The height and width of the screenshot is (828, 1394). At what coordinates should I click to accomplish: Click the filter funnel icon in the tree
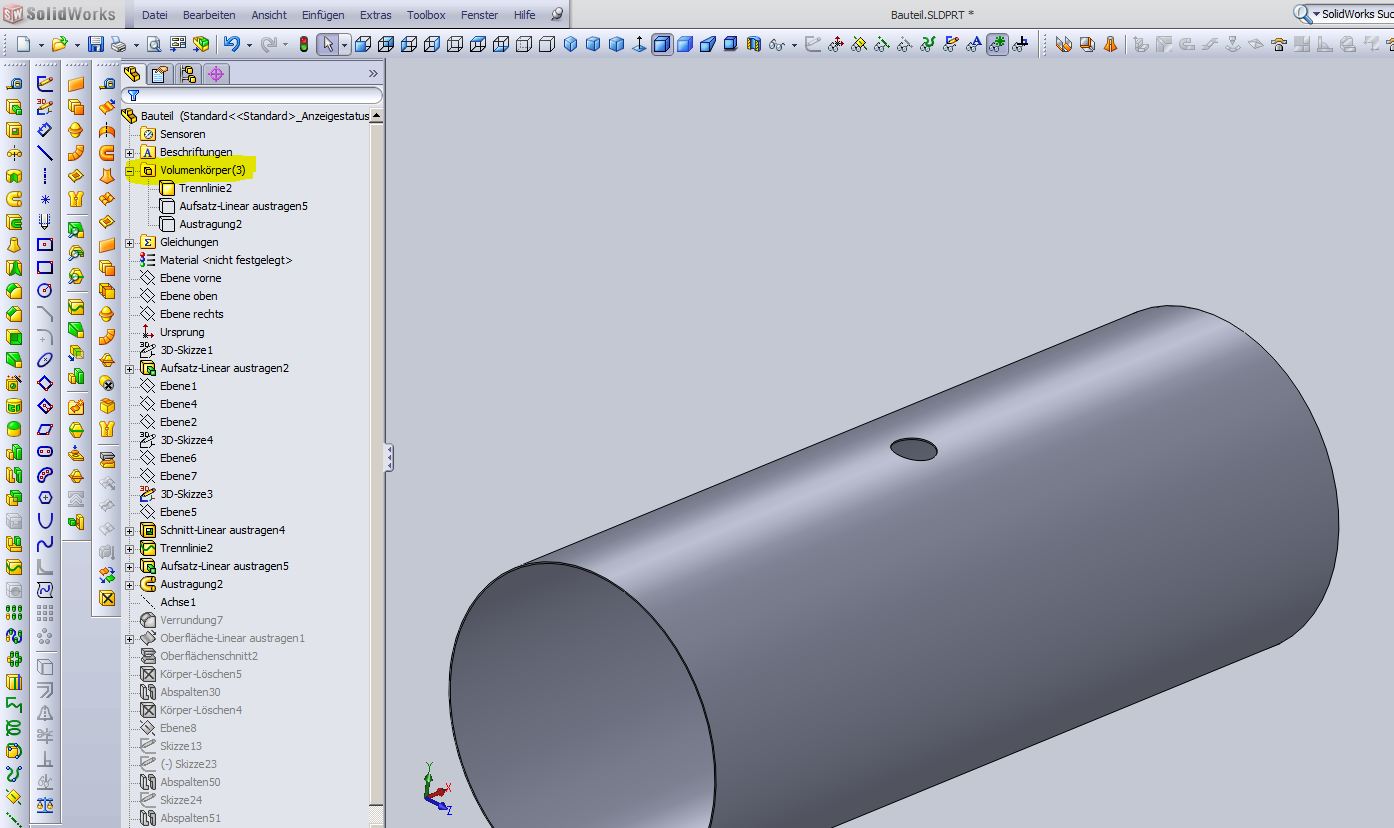pyautogui.click(x=133, y=95)
